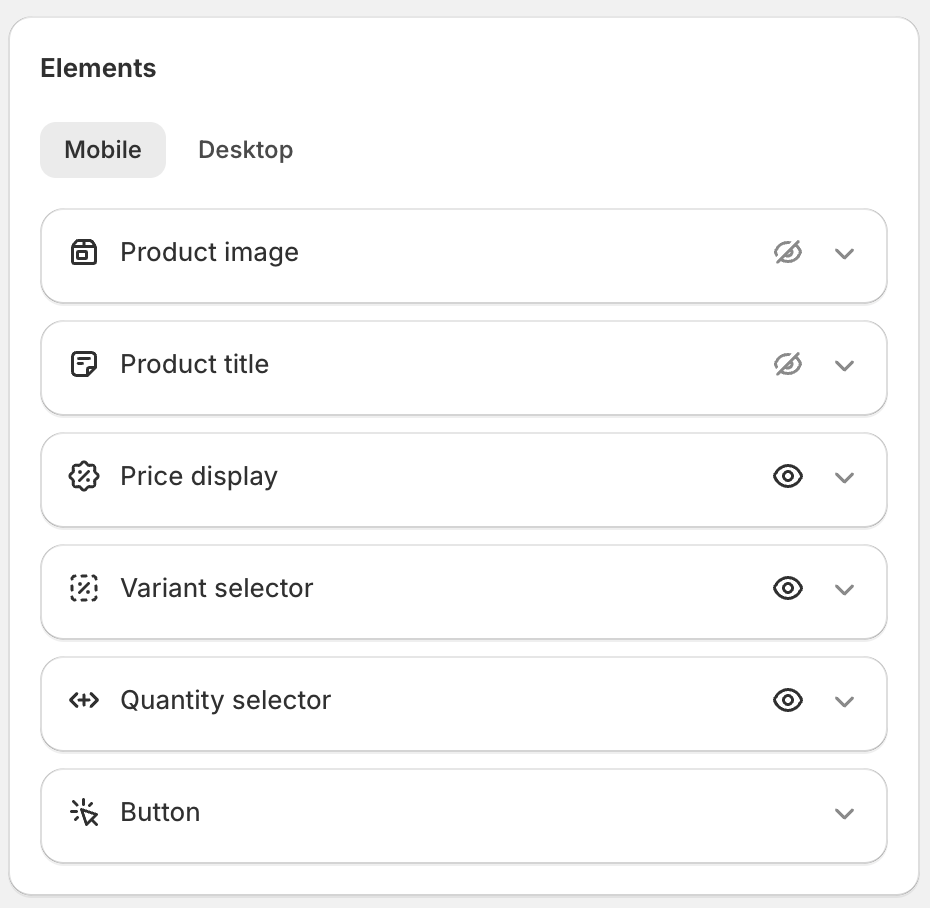This screenshot has width=930, height=908.
Task: Switch to the Desktop tab
Action: tap(245, 150)
